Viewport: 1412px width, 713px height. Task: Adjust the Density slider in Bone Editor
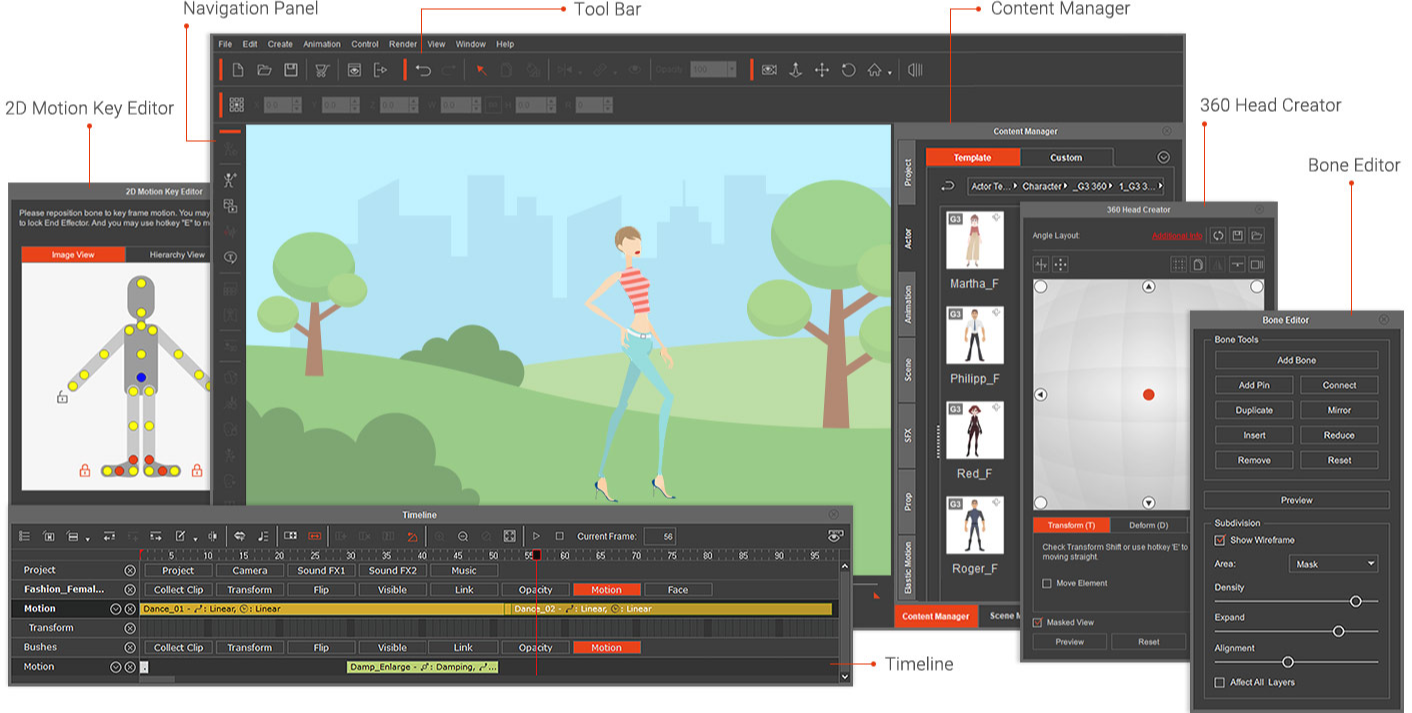tap(1357, 601)
